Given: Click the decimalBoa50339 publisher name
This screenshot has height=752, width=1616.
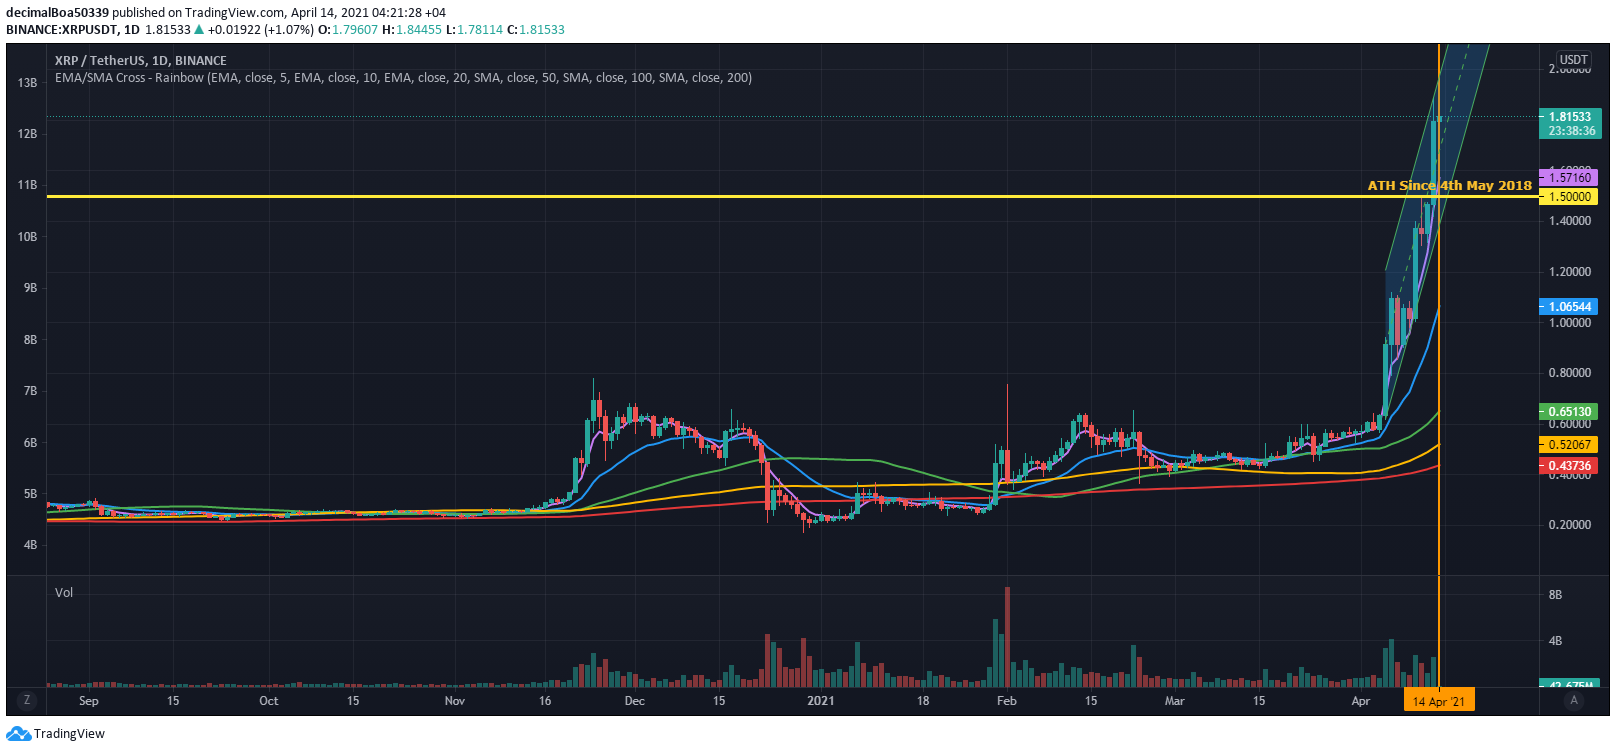Looking at the screenshot, I should coord(57,13).
